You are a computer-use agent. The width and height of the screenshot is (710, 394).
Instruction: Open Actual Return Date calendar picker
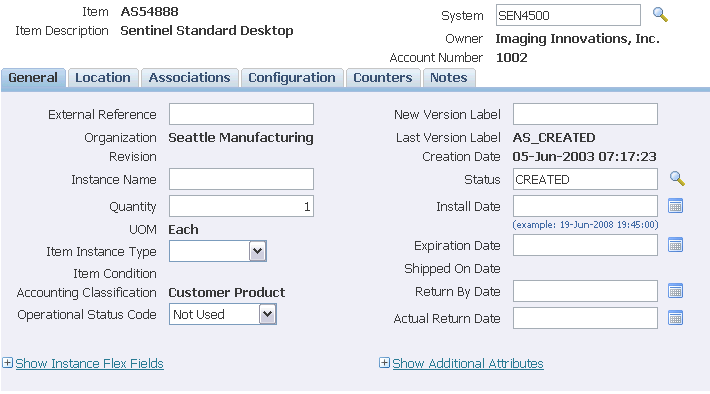click(x=675, y=318)
